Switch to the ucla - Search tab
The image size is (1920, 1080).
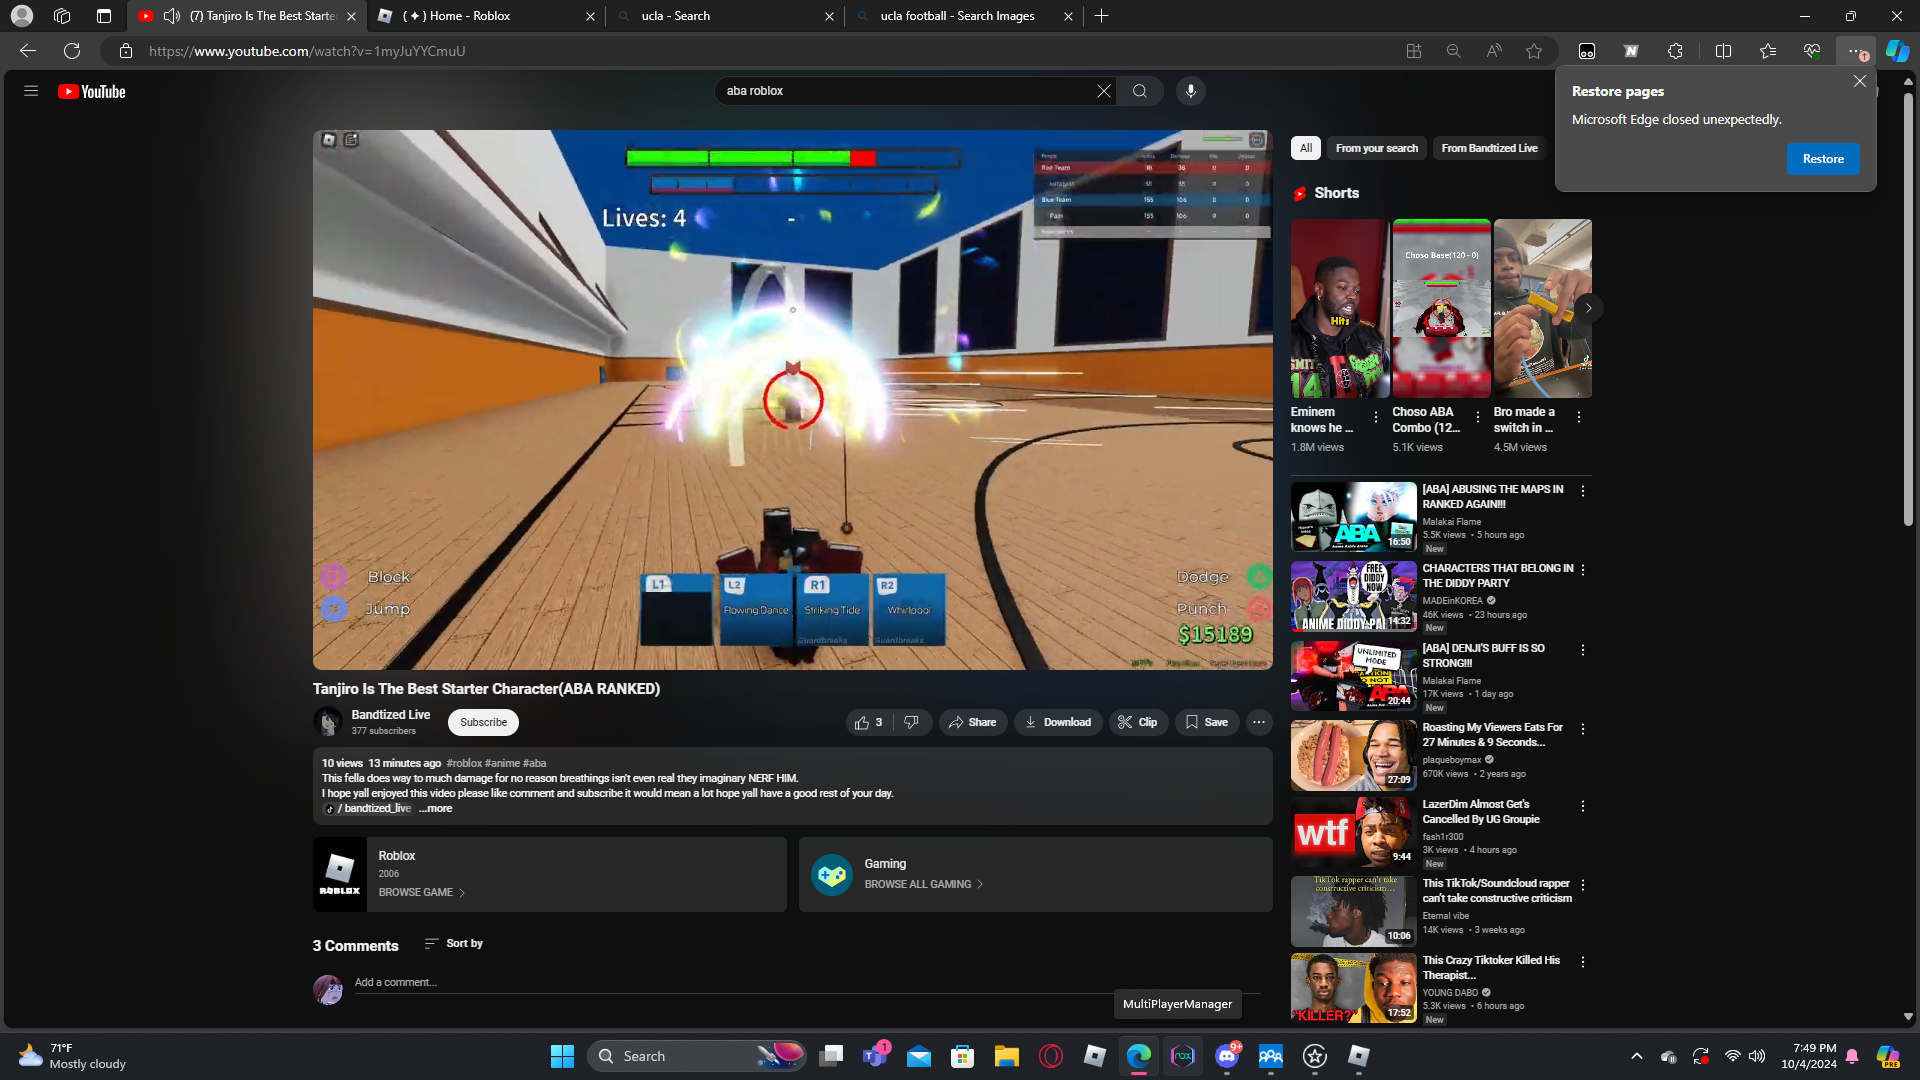point(725,16)
